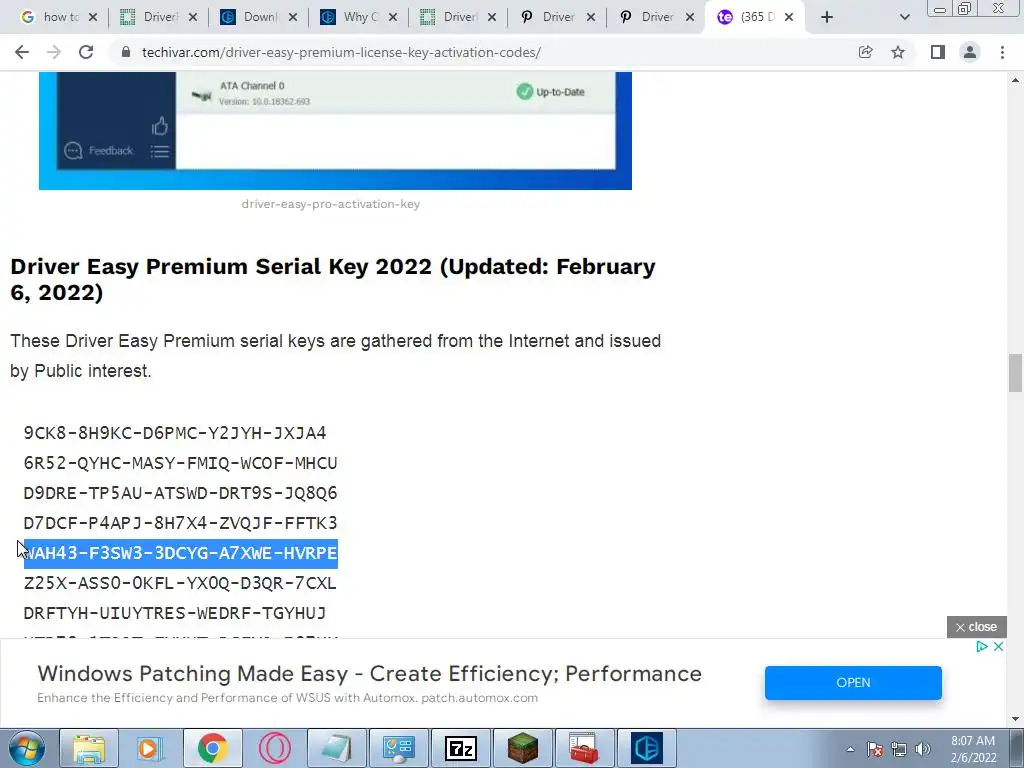Dismiss the ad with the 'close' button
1024x768 pixels.
(x=976, y=627)
